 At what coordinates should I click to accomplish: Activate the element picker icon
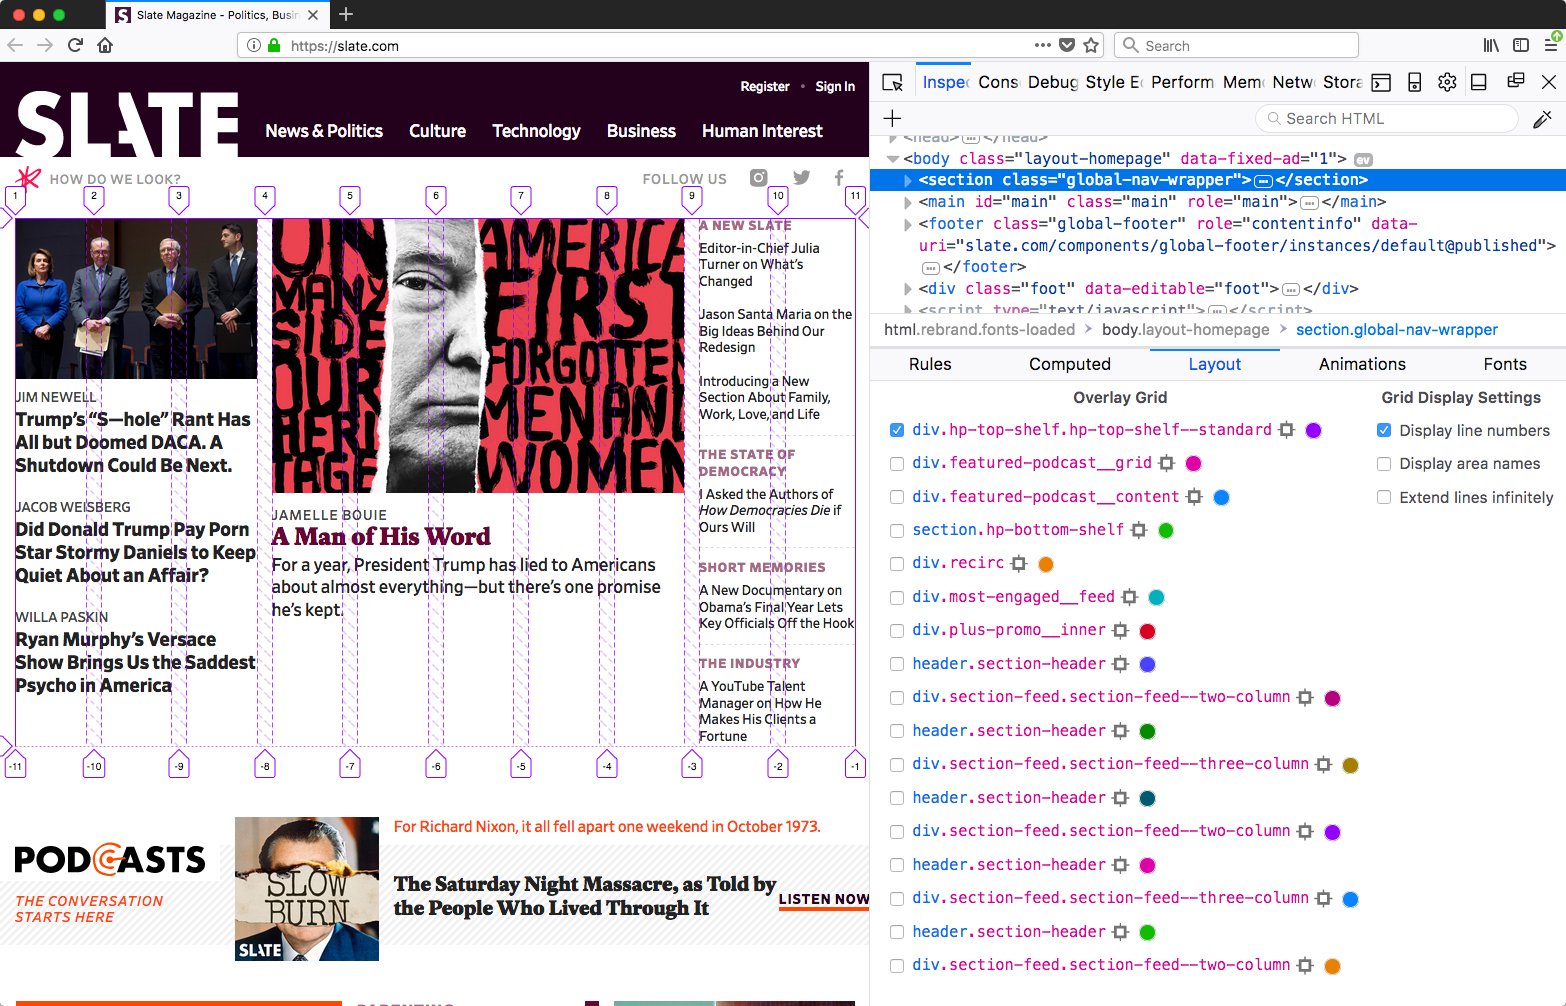point(893,82)
